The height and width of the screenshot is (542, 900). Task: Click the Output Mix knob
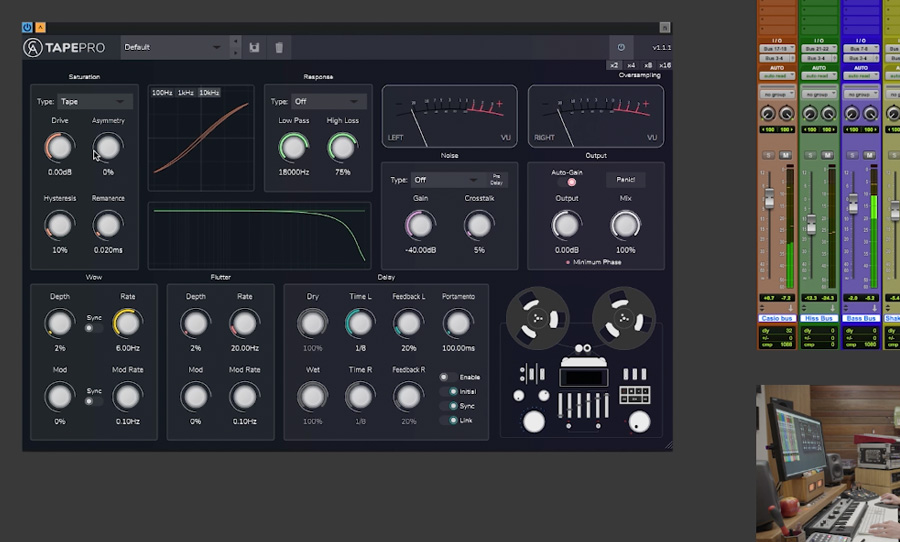[x=625, y=224]
